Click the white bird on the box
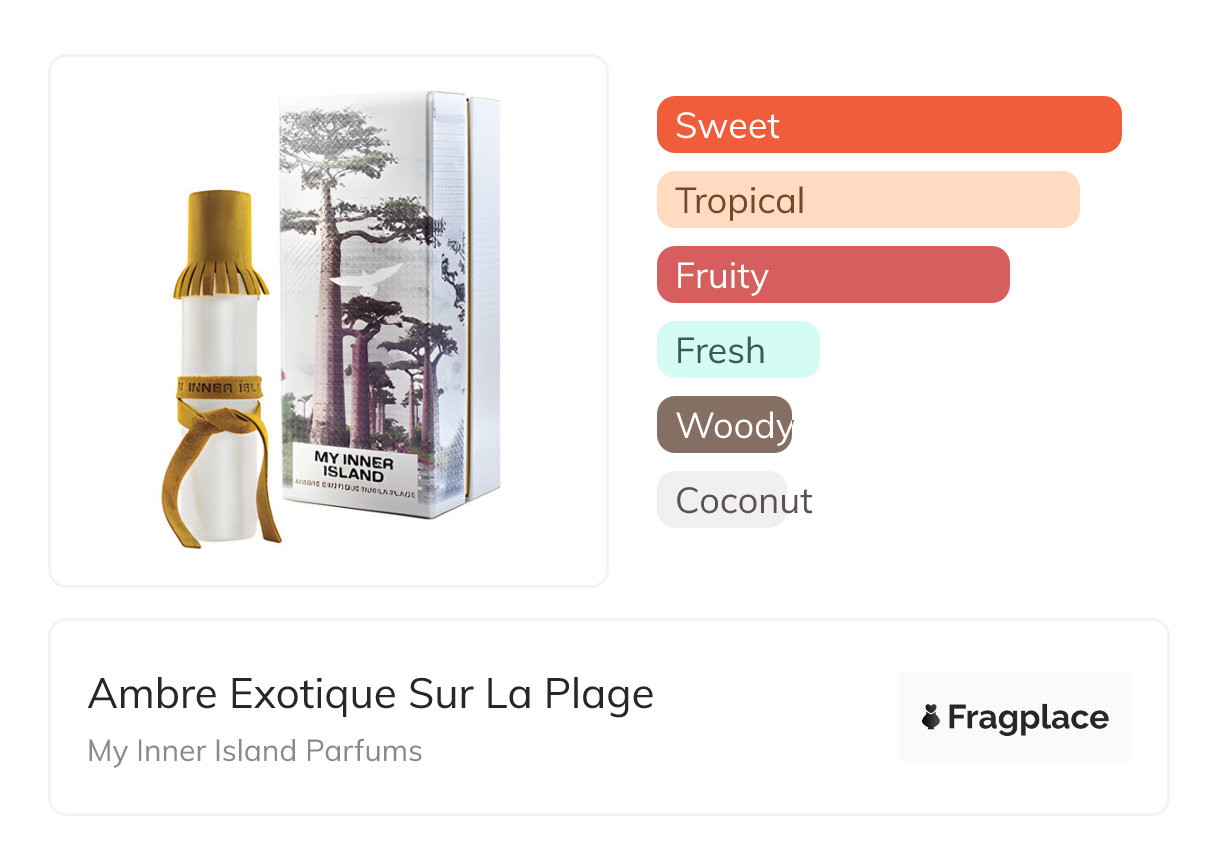1218x864 pixels. pyautogui.click(x=364, y=283)
